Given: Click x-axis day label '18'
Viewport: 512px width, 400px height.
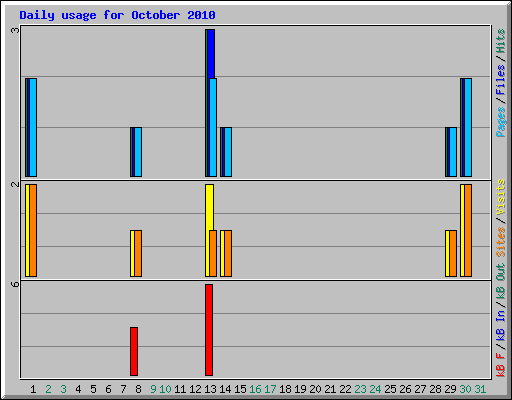Looking at the screenshot, I should 285,389.
